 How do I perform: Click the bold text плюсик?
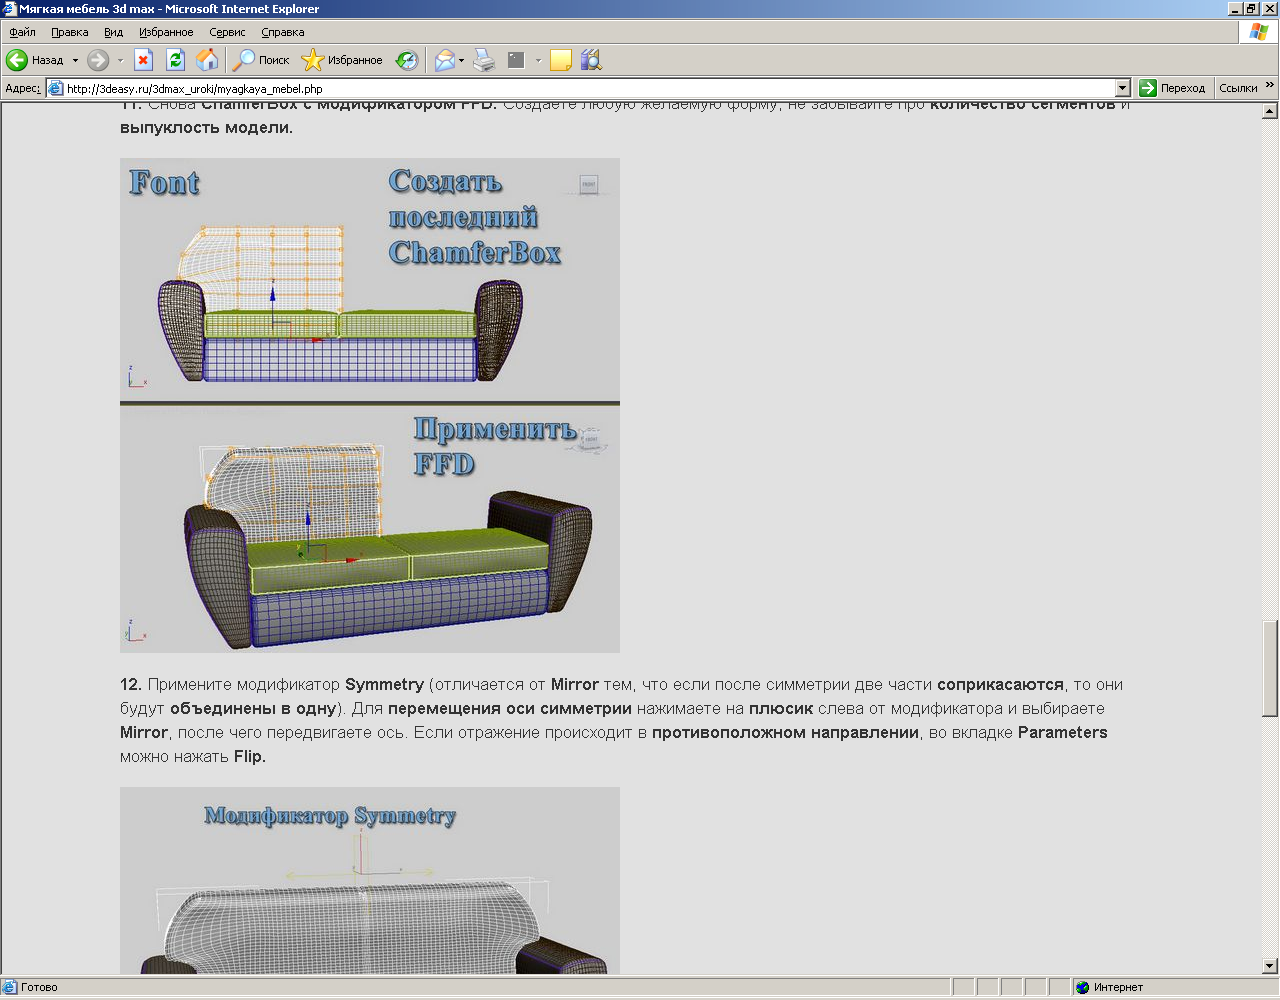click(781, 709)
